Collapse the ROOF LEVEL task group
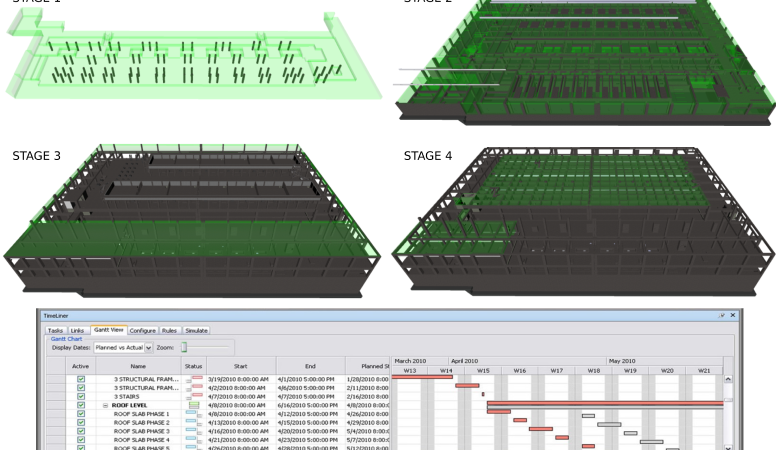The height and width of the screenshot is (450, 776). pos(106,405)
